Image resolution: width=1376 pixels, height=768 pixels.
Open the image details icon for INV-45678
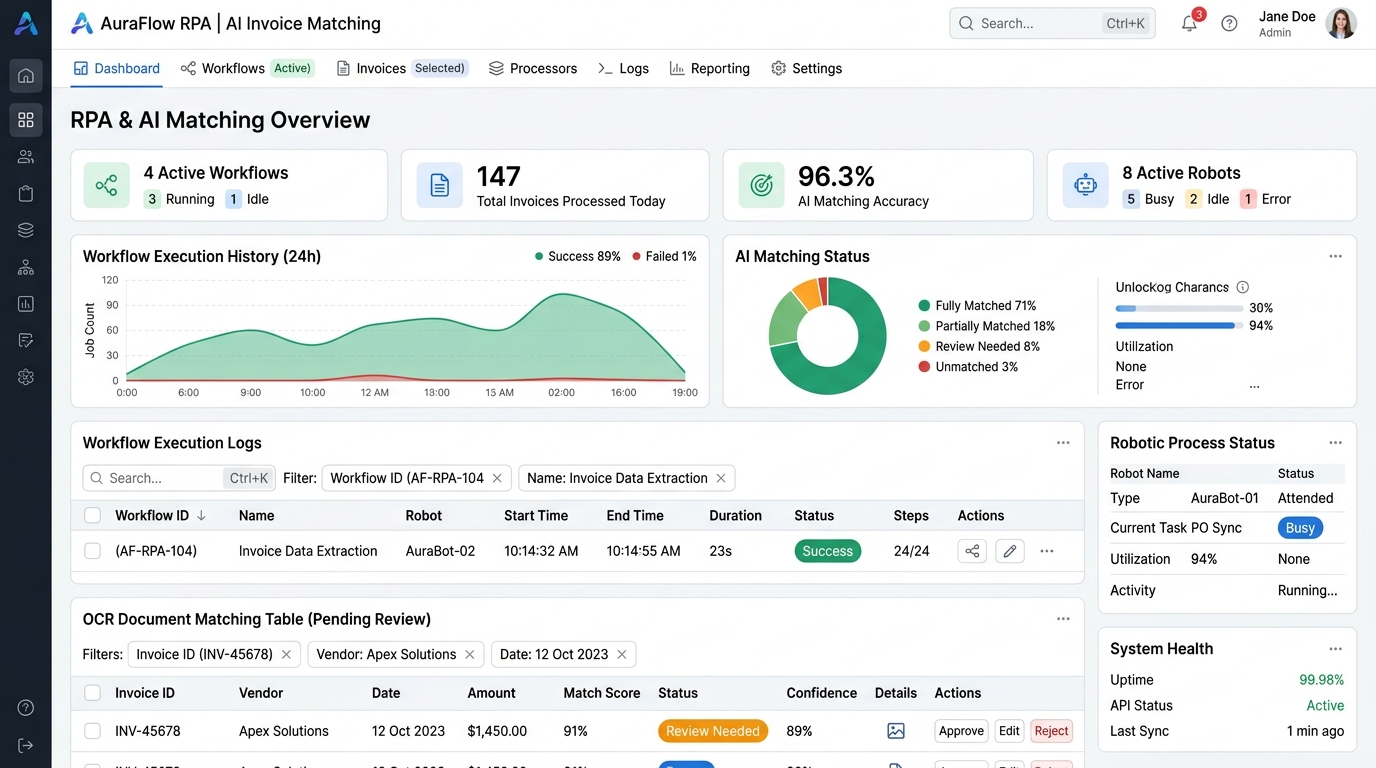(896, 731)
